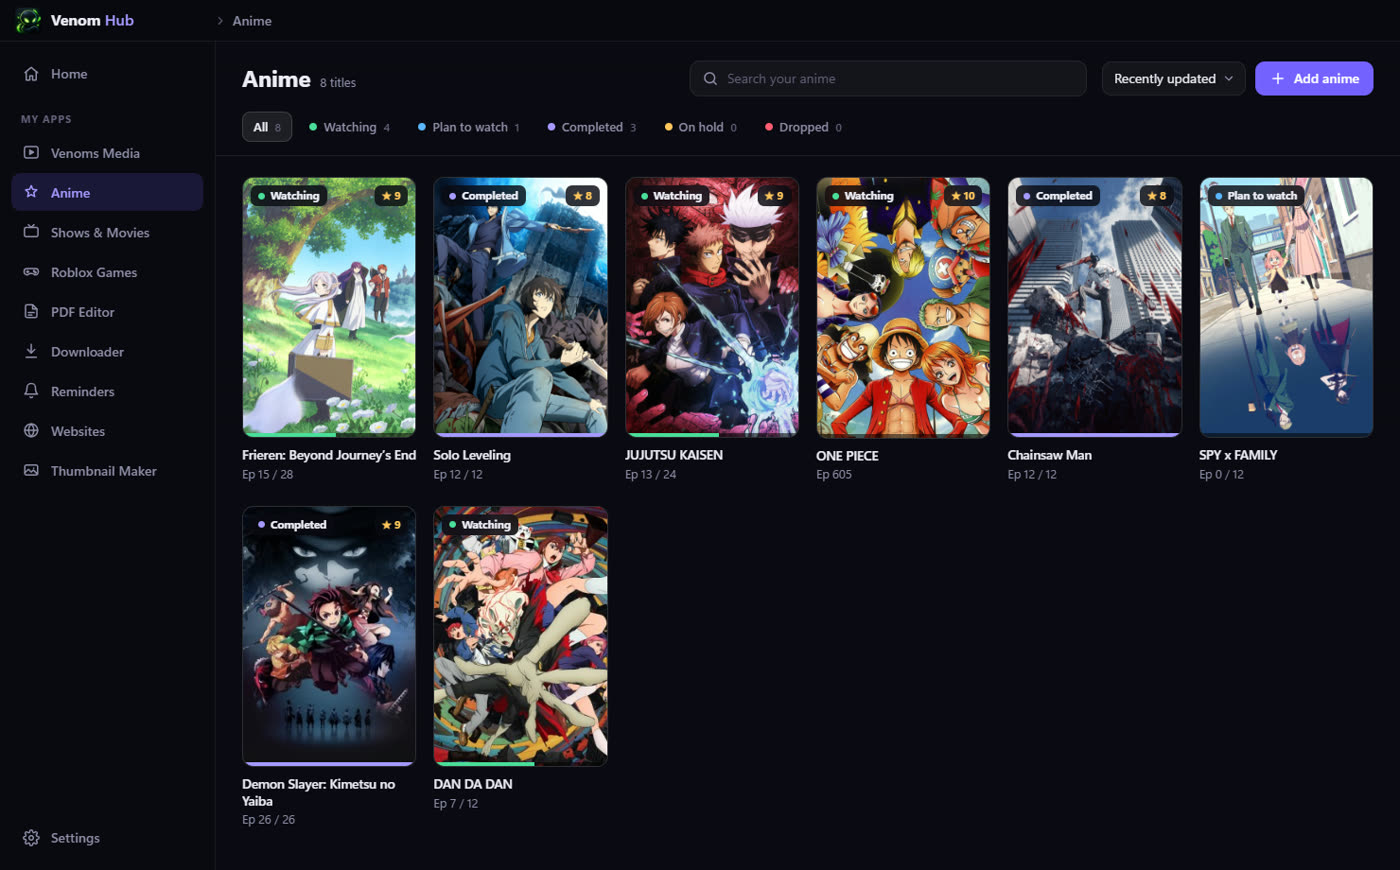Click the star 9 rating on Frieren
This screenshot has height=870, width=1400.
390,196
